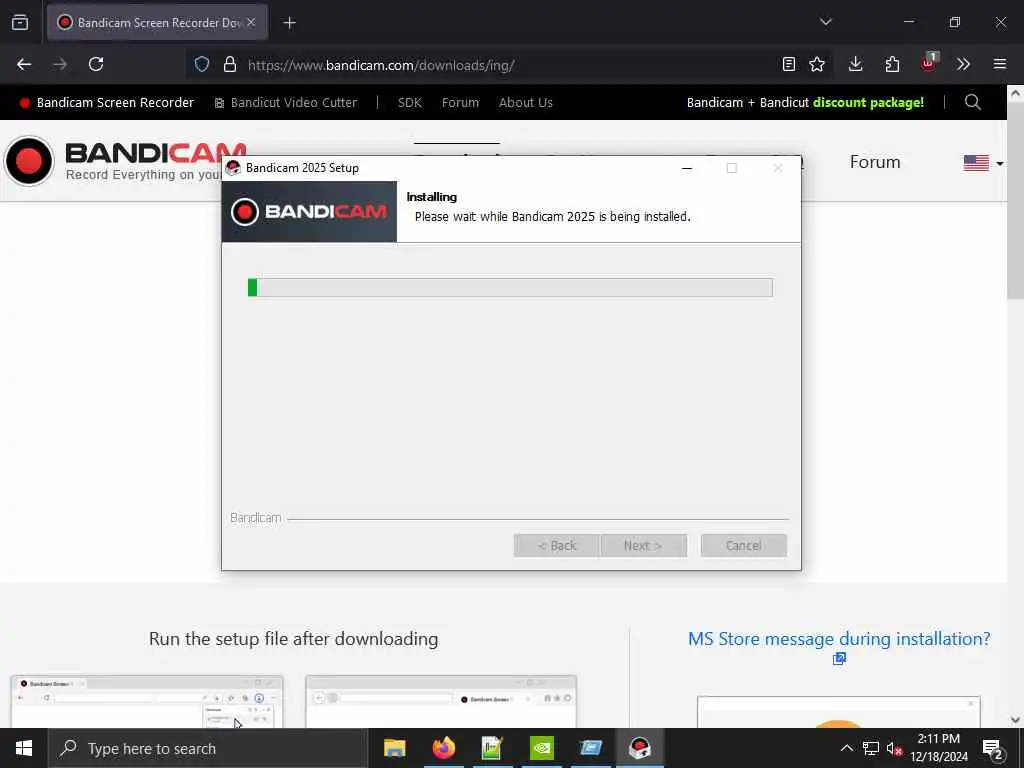Viewport: 1024px width, 768px height.
Task: Open the extensions puzzle-piece icon
Action: (892, 64)
